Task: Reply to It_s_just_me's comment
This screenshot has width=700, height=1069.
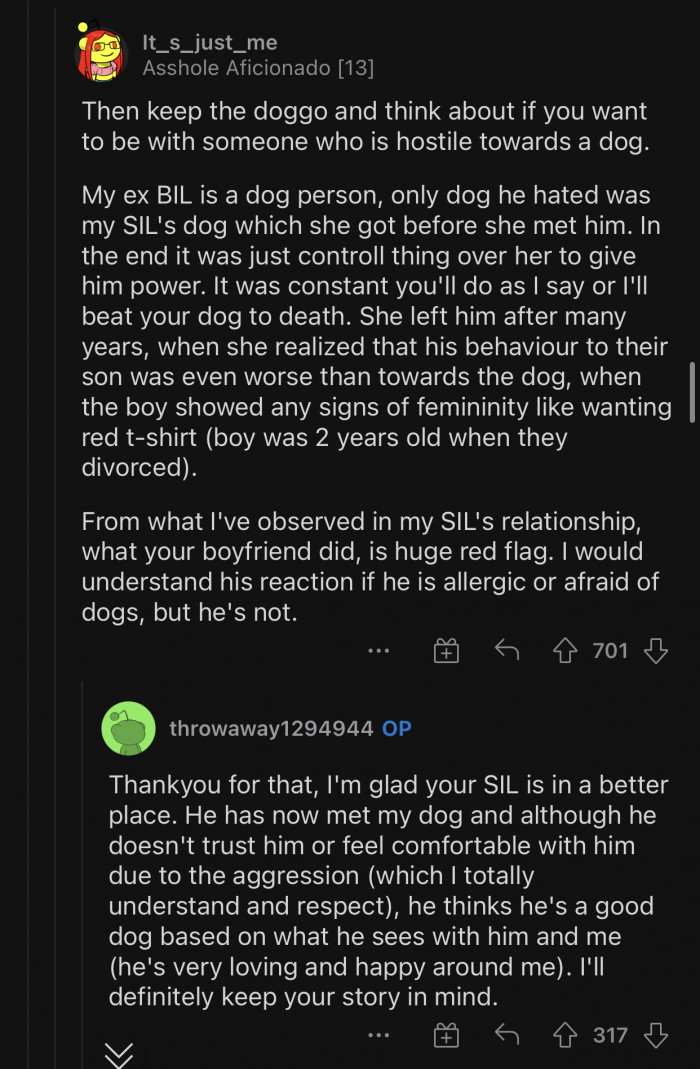Action: (x=506, y=650)
